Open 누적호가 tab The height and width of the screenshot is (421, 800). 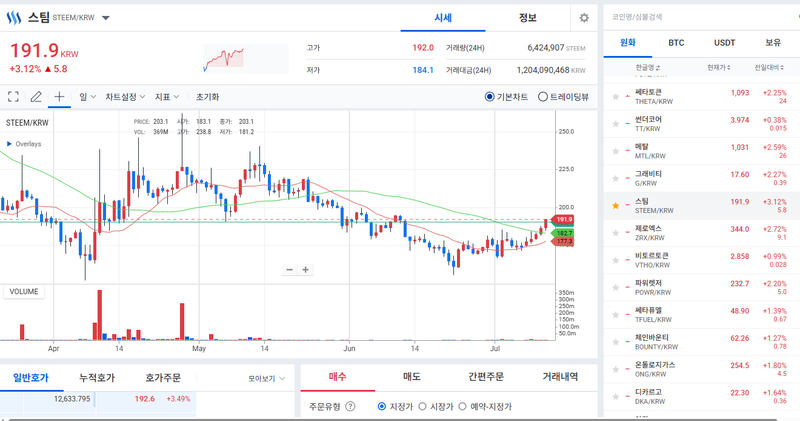coord(96,378)
